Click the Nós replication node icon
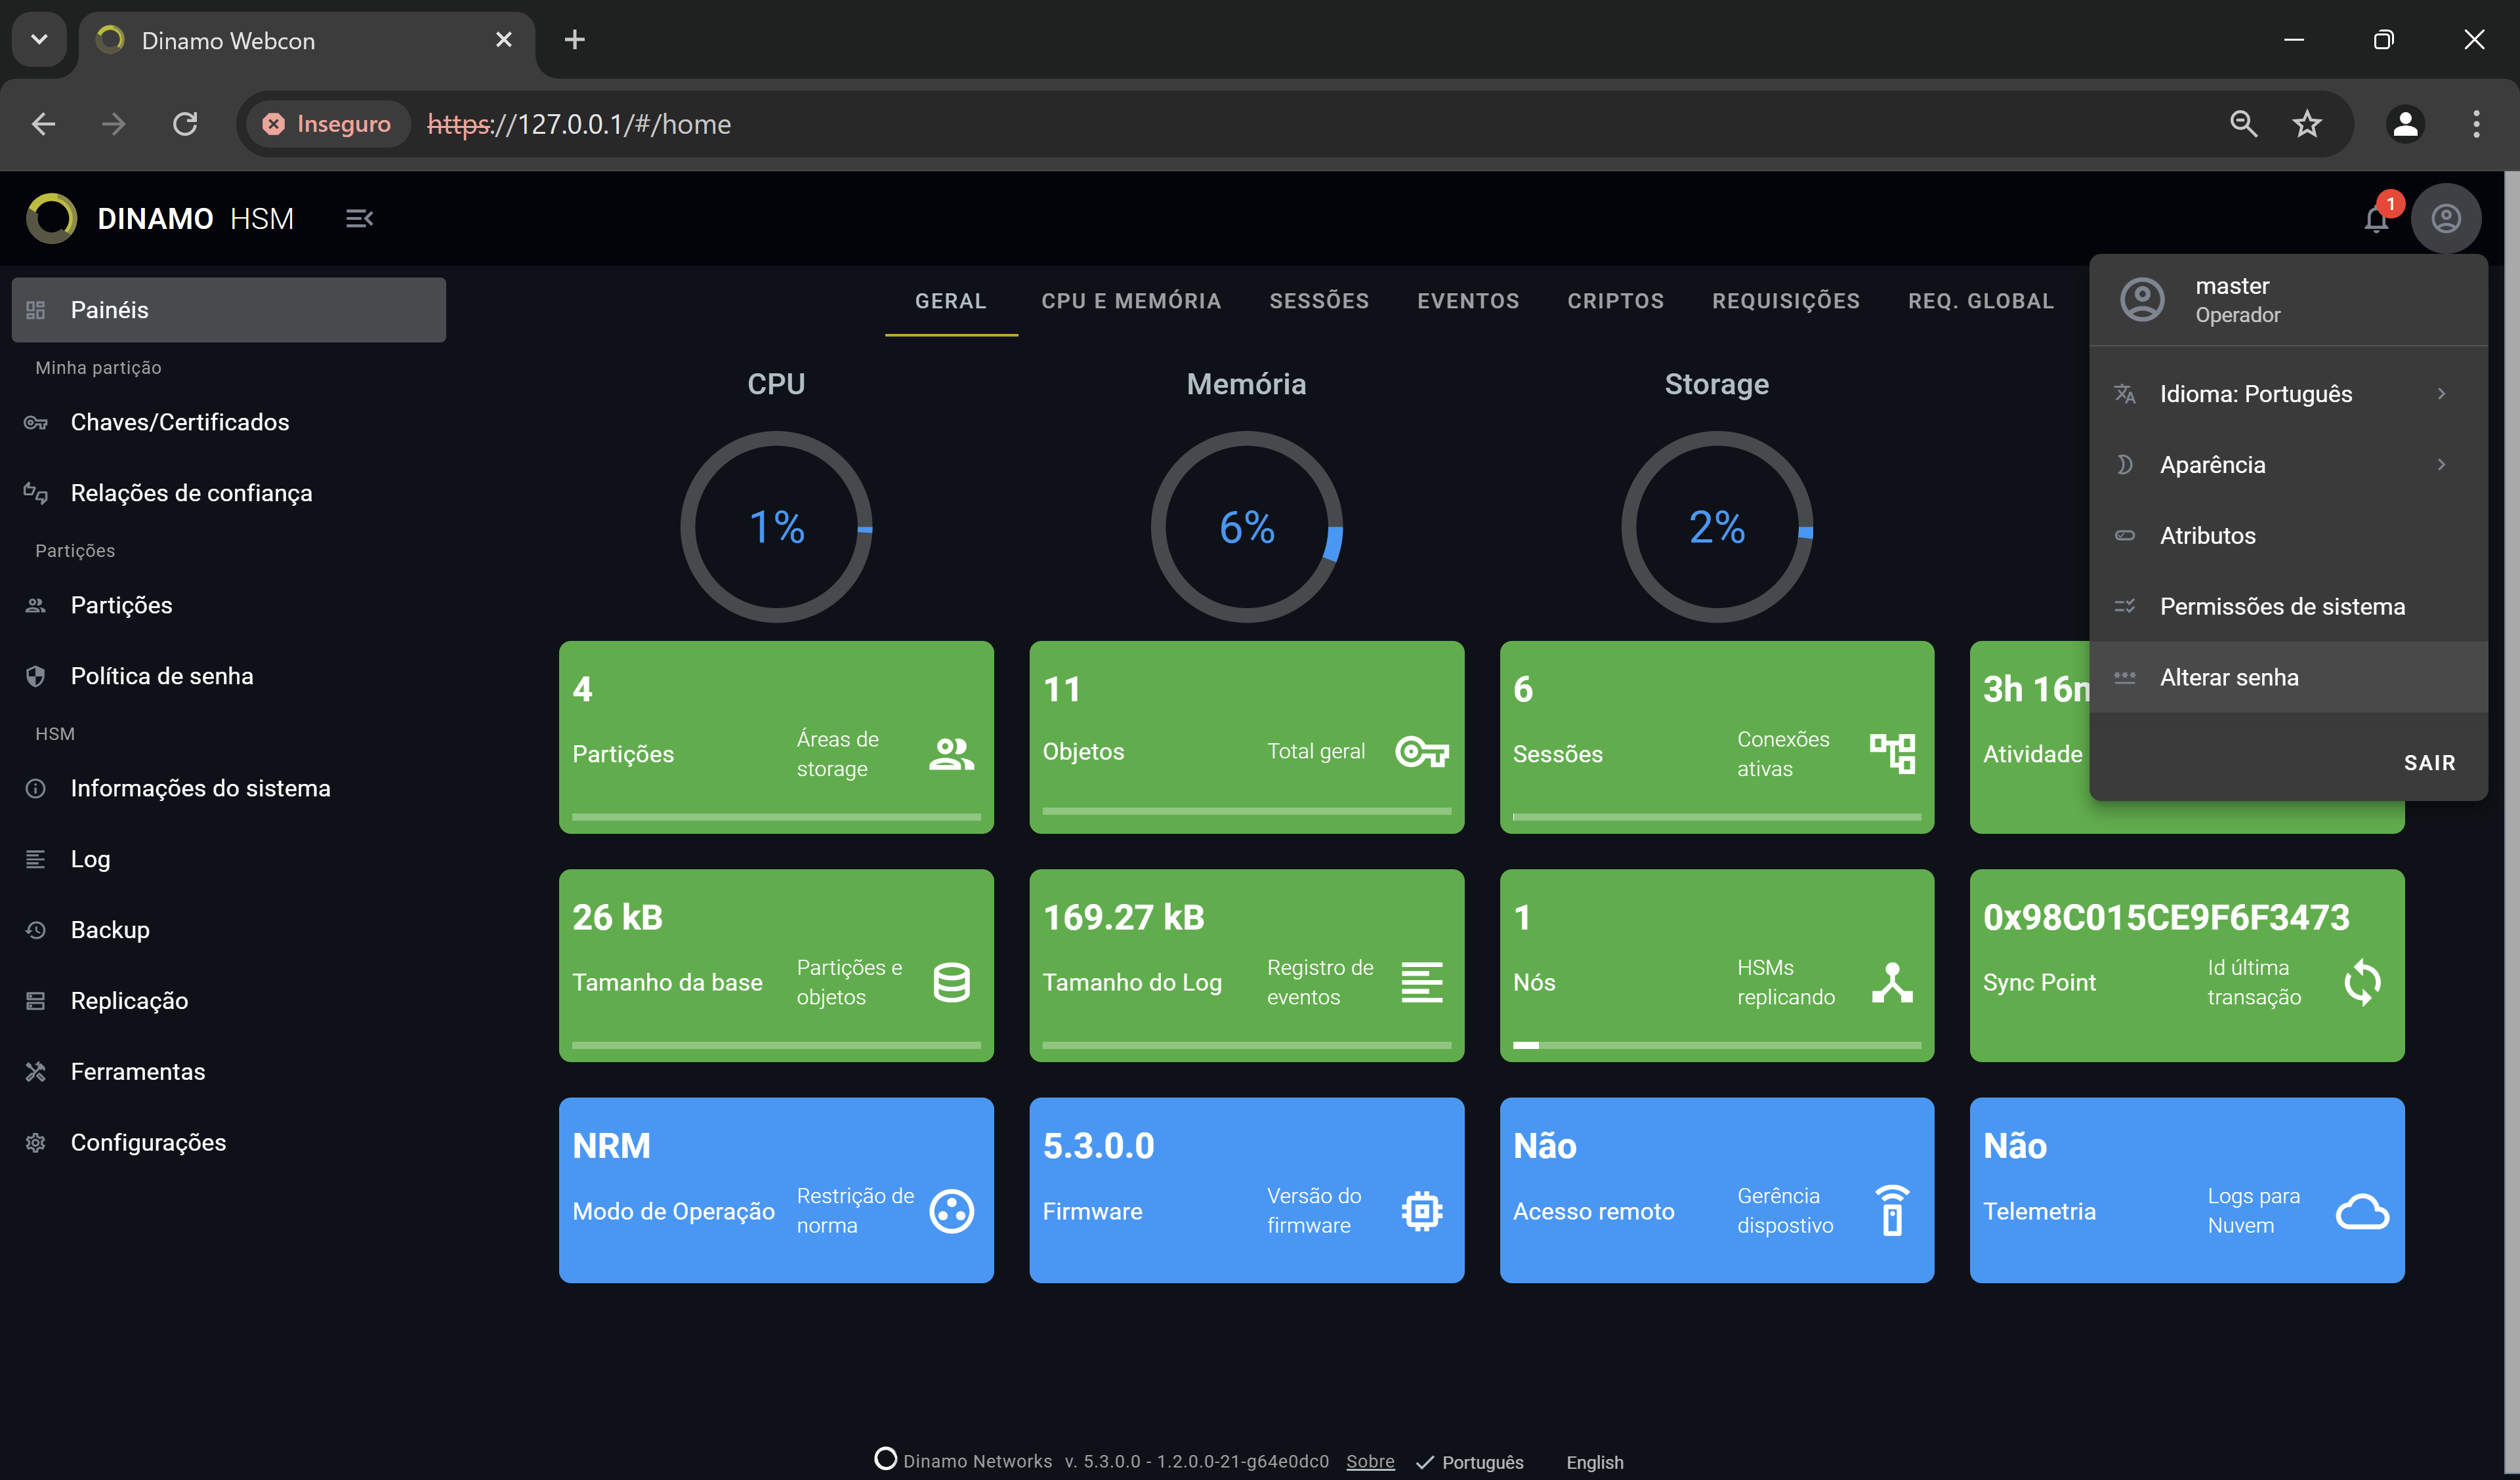 [1892, 982]
